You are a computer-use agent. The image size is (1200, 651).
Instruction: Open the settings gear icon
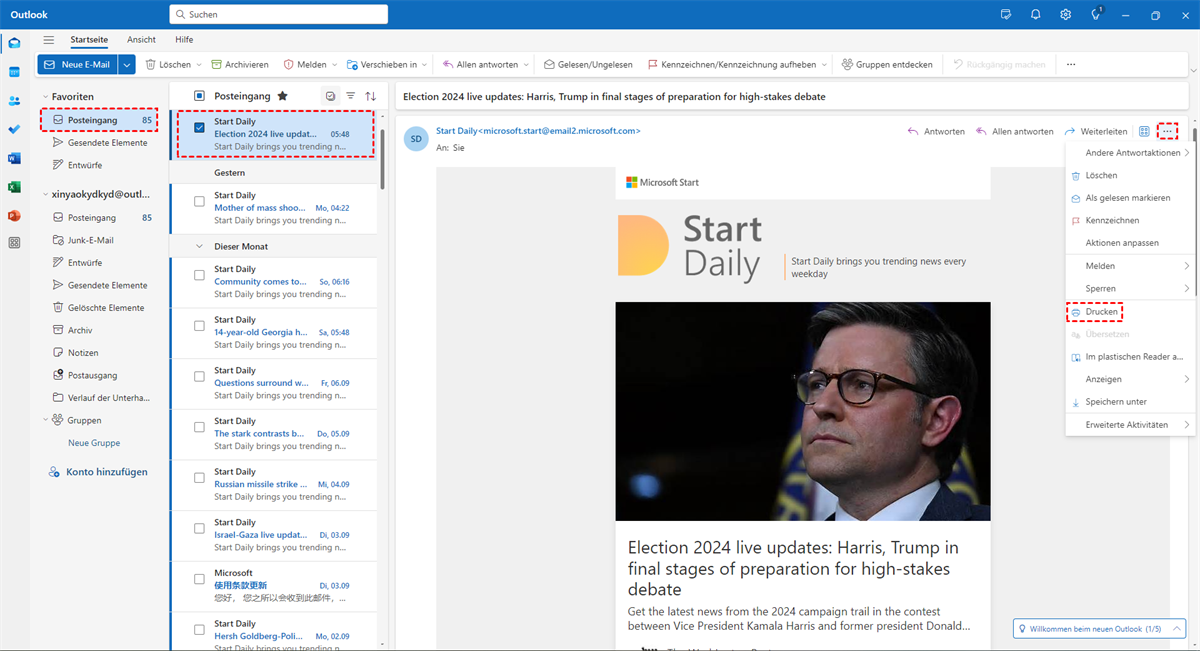click(x=1066, y=15)
